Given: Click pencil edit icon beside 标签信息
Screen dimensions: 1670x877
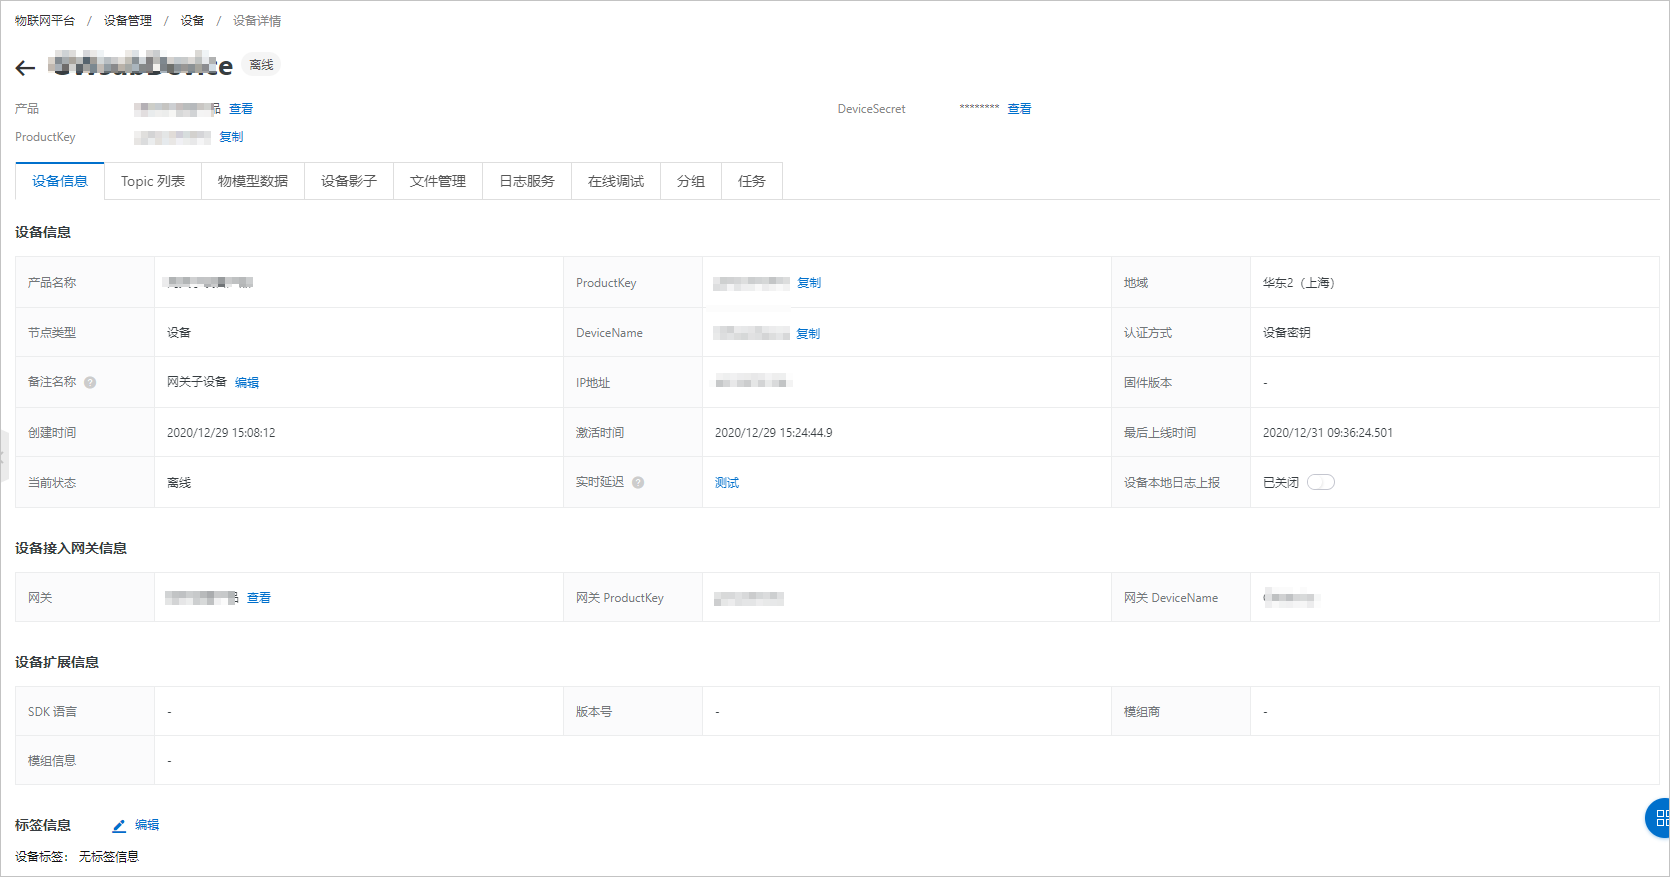Looking at the screenshot, I should tap(119, 826).
